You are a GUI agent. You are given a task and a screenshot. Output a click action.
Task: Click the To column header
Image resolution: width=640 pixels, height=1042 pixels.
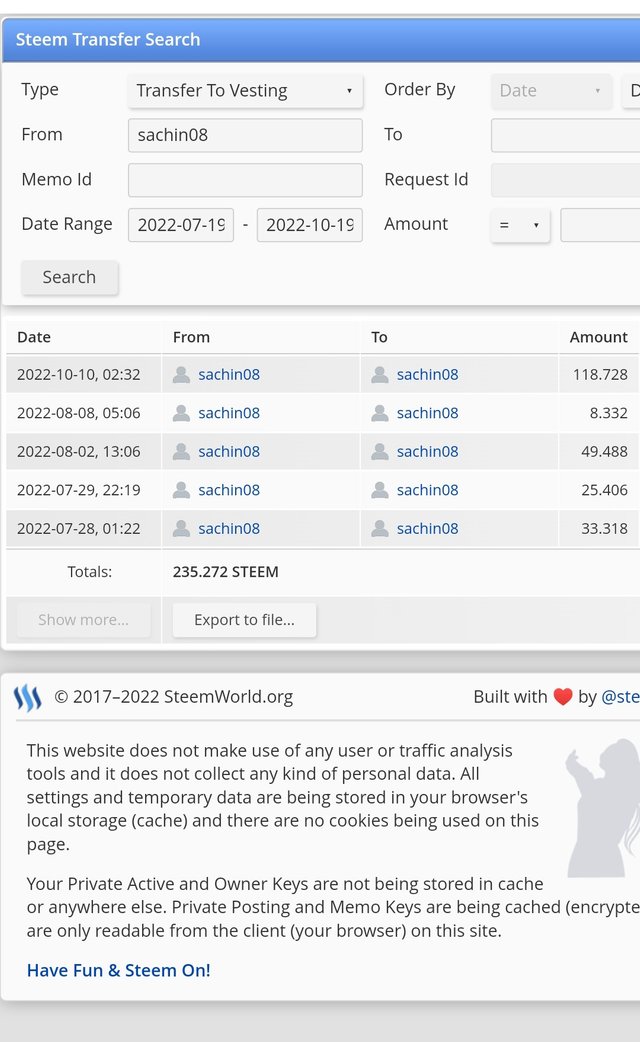[x=379, y=338]
